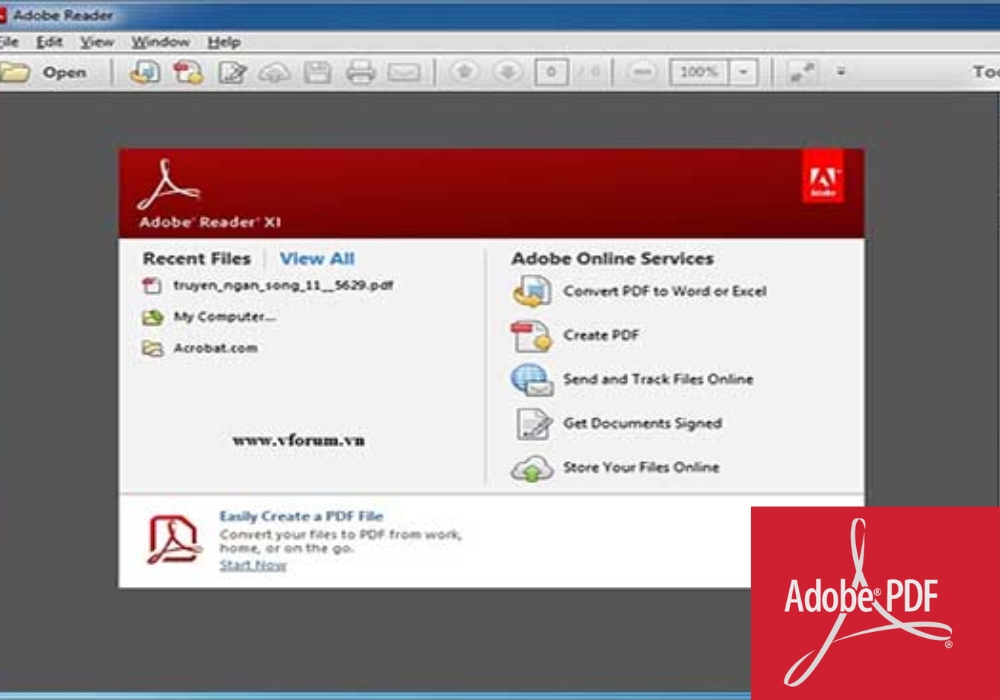Open the Window menu
This screenshot has width=1000, height=700.
[x=160, y=42]
